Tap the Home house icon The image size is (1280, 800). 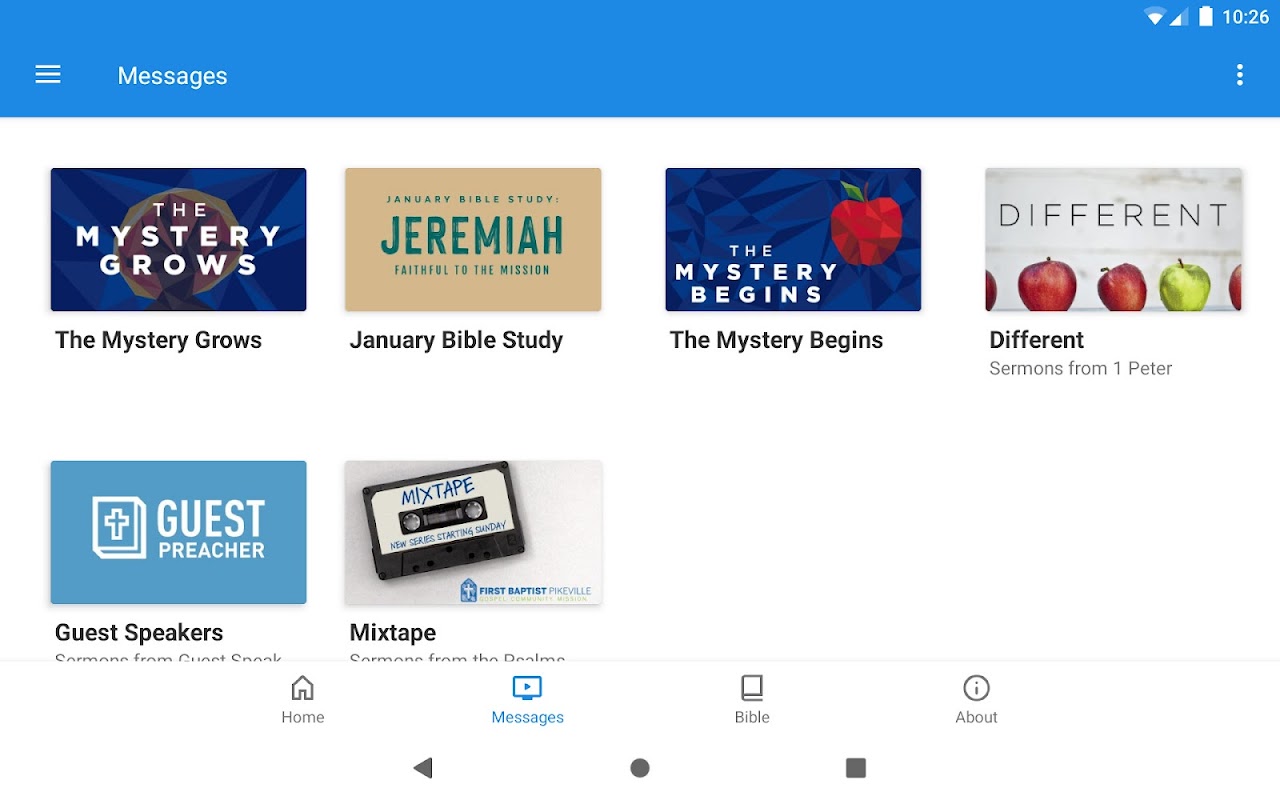click(x=302, y=688)
